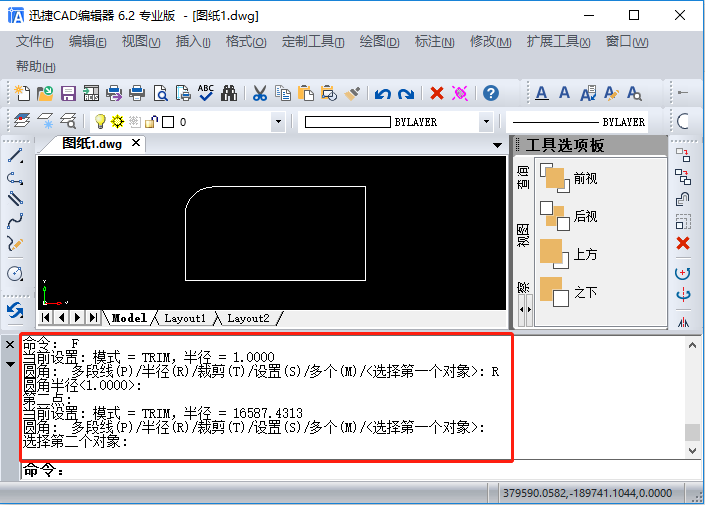Click the Open file icon
The width and height of the screenshot is (705, 505).
pyautogui.click(x=45, y=93)
